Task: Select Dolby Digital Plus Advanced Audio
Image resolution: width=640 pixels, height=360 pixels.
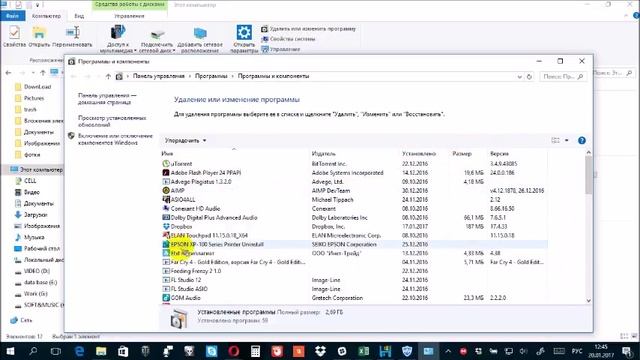Action: (x=354, y=218)
